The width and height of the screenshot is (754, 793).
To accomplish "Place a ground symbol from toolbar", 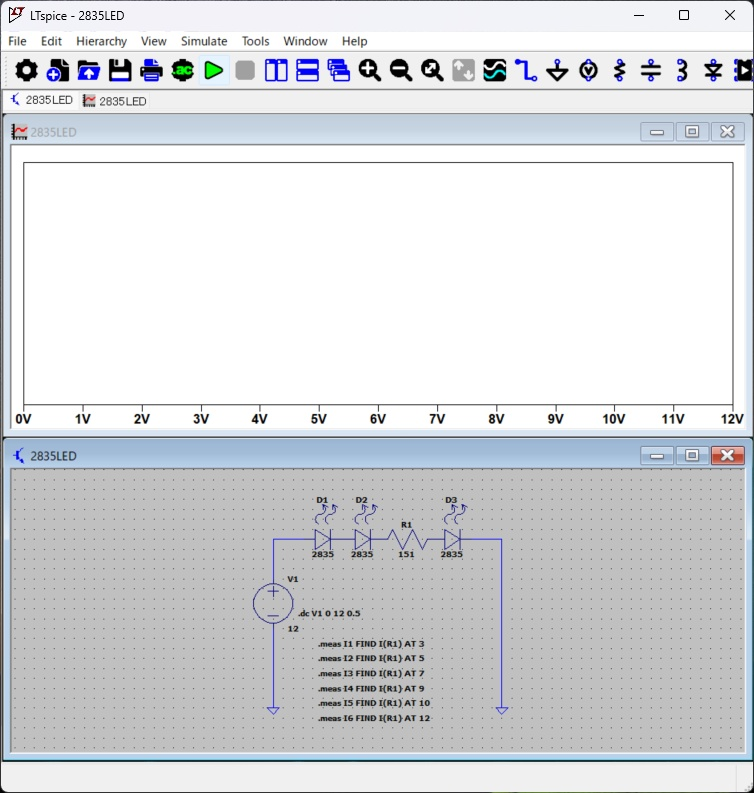I will click(x=557, y=70).
